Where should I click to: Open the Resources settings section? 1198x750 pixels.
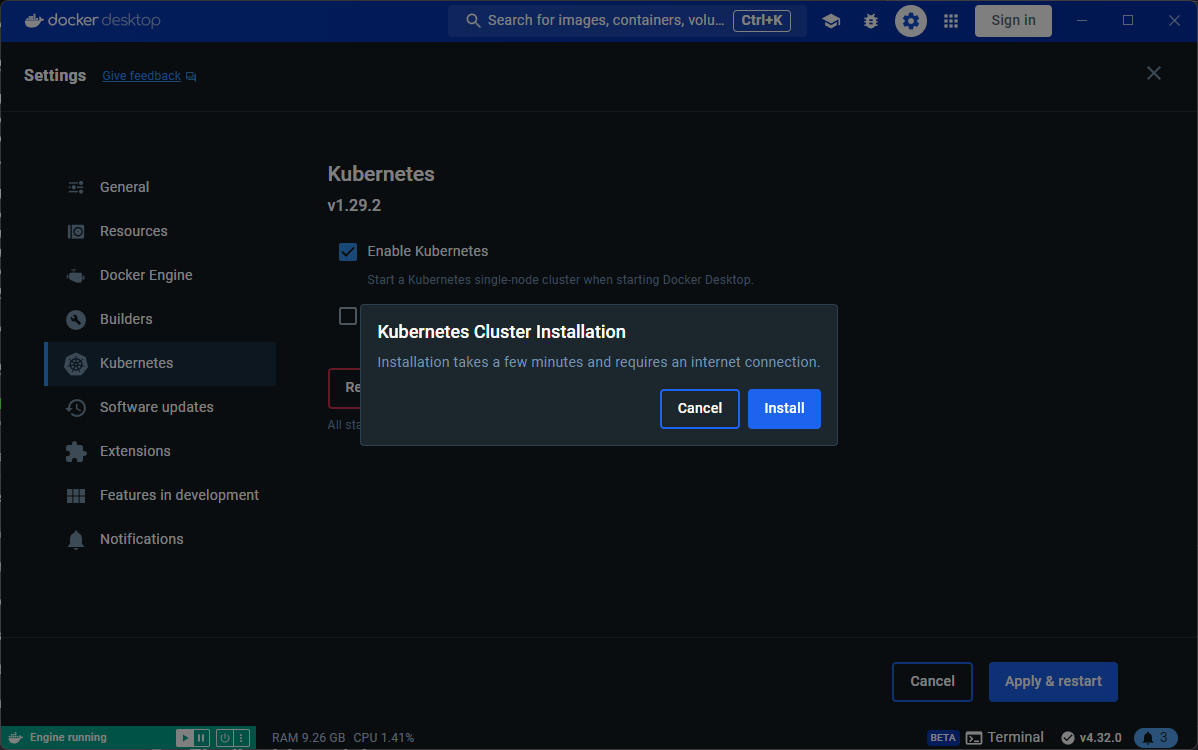click(x=134, y=231)
